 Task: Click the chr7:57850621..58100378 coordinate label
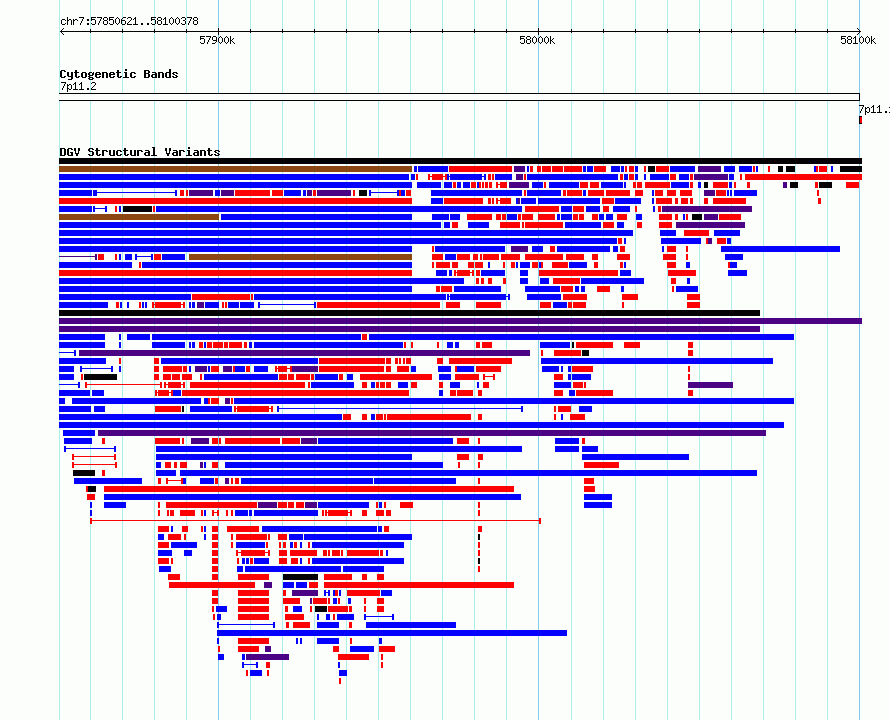(x=129, y=21)
